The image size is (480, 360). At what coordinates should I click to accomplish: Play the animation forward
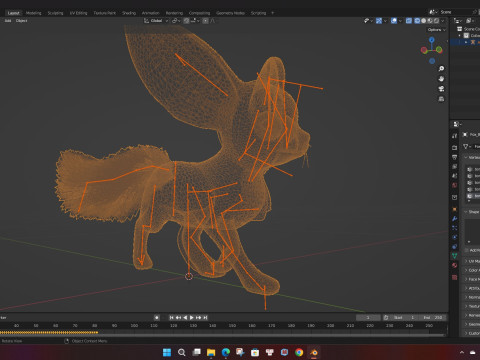(x=192, y=318)
